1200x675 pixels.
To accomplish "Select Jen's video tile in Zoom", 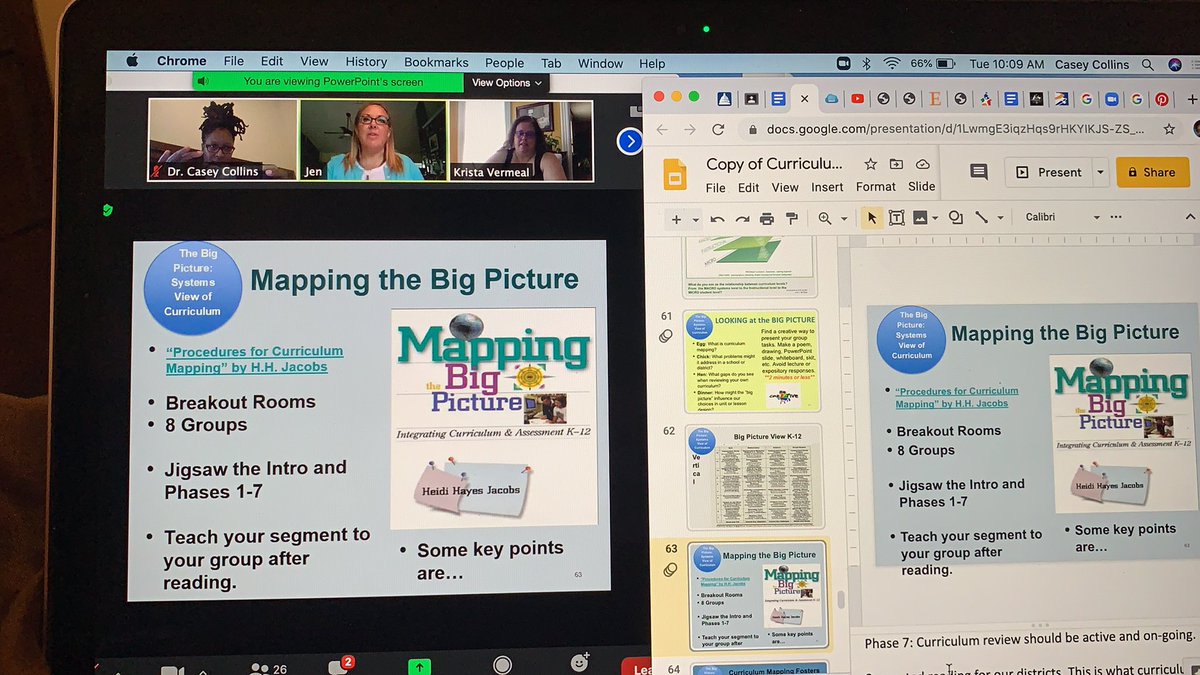I will (373, 141).
